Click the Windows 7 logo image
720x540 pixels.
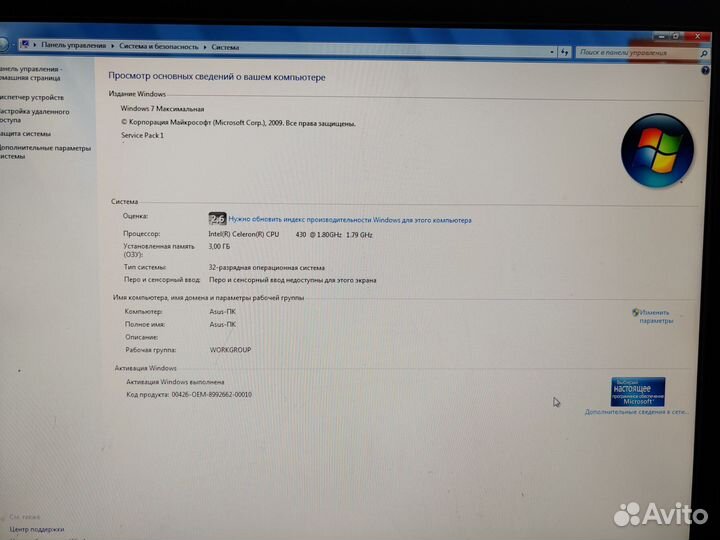657,150
